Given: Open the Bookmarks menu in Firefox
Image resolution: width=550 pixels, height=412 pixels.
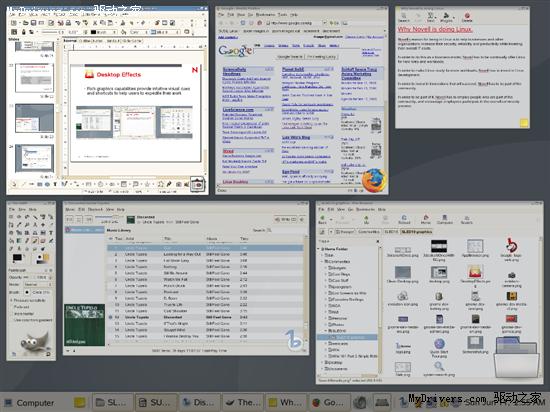Looking at the screenshot, I should click(265, 15).
